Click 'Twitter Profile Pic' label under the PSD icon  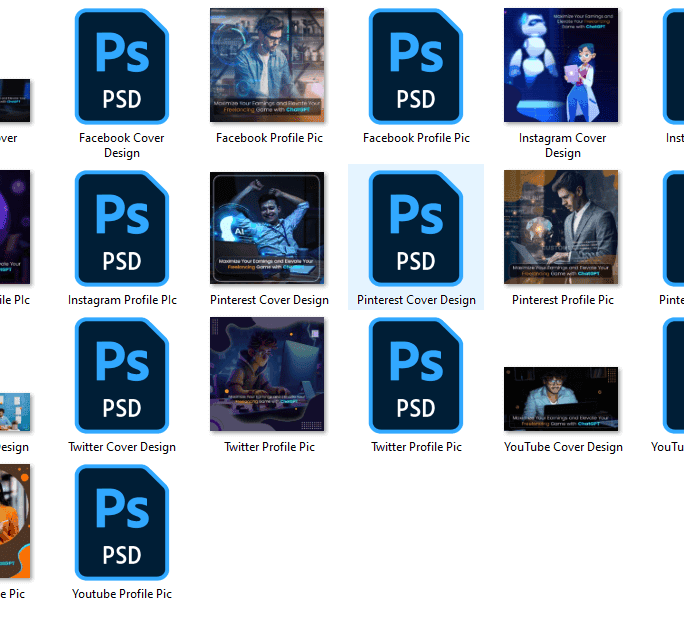416,447
